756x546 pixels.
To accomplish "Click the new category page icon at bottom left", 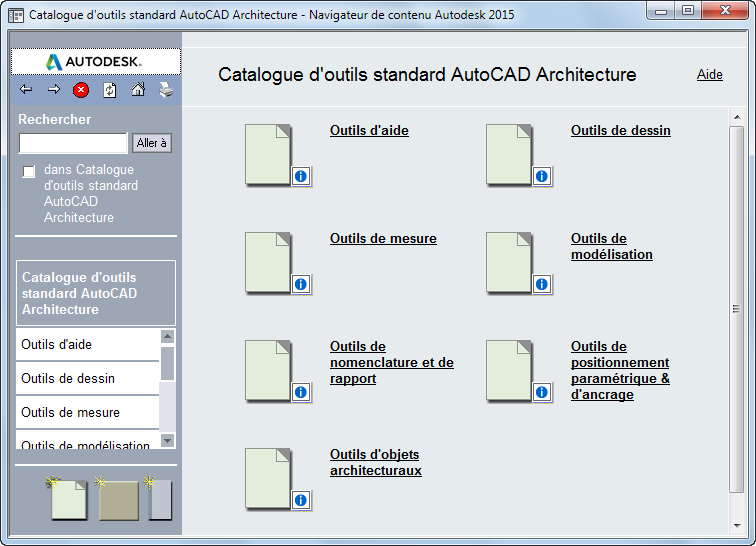I will coord(68,499).
